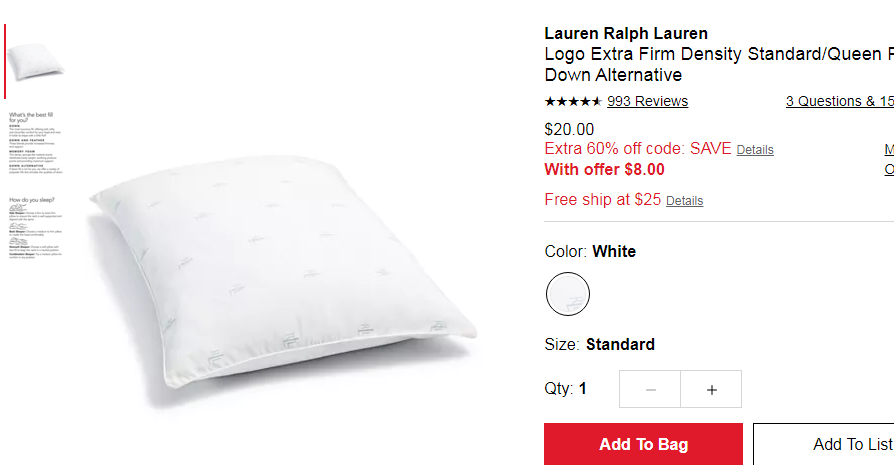Open the 'What's the best fill' thumbnail

click(35, 142)
